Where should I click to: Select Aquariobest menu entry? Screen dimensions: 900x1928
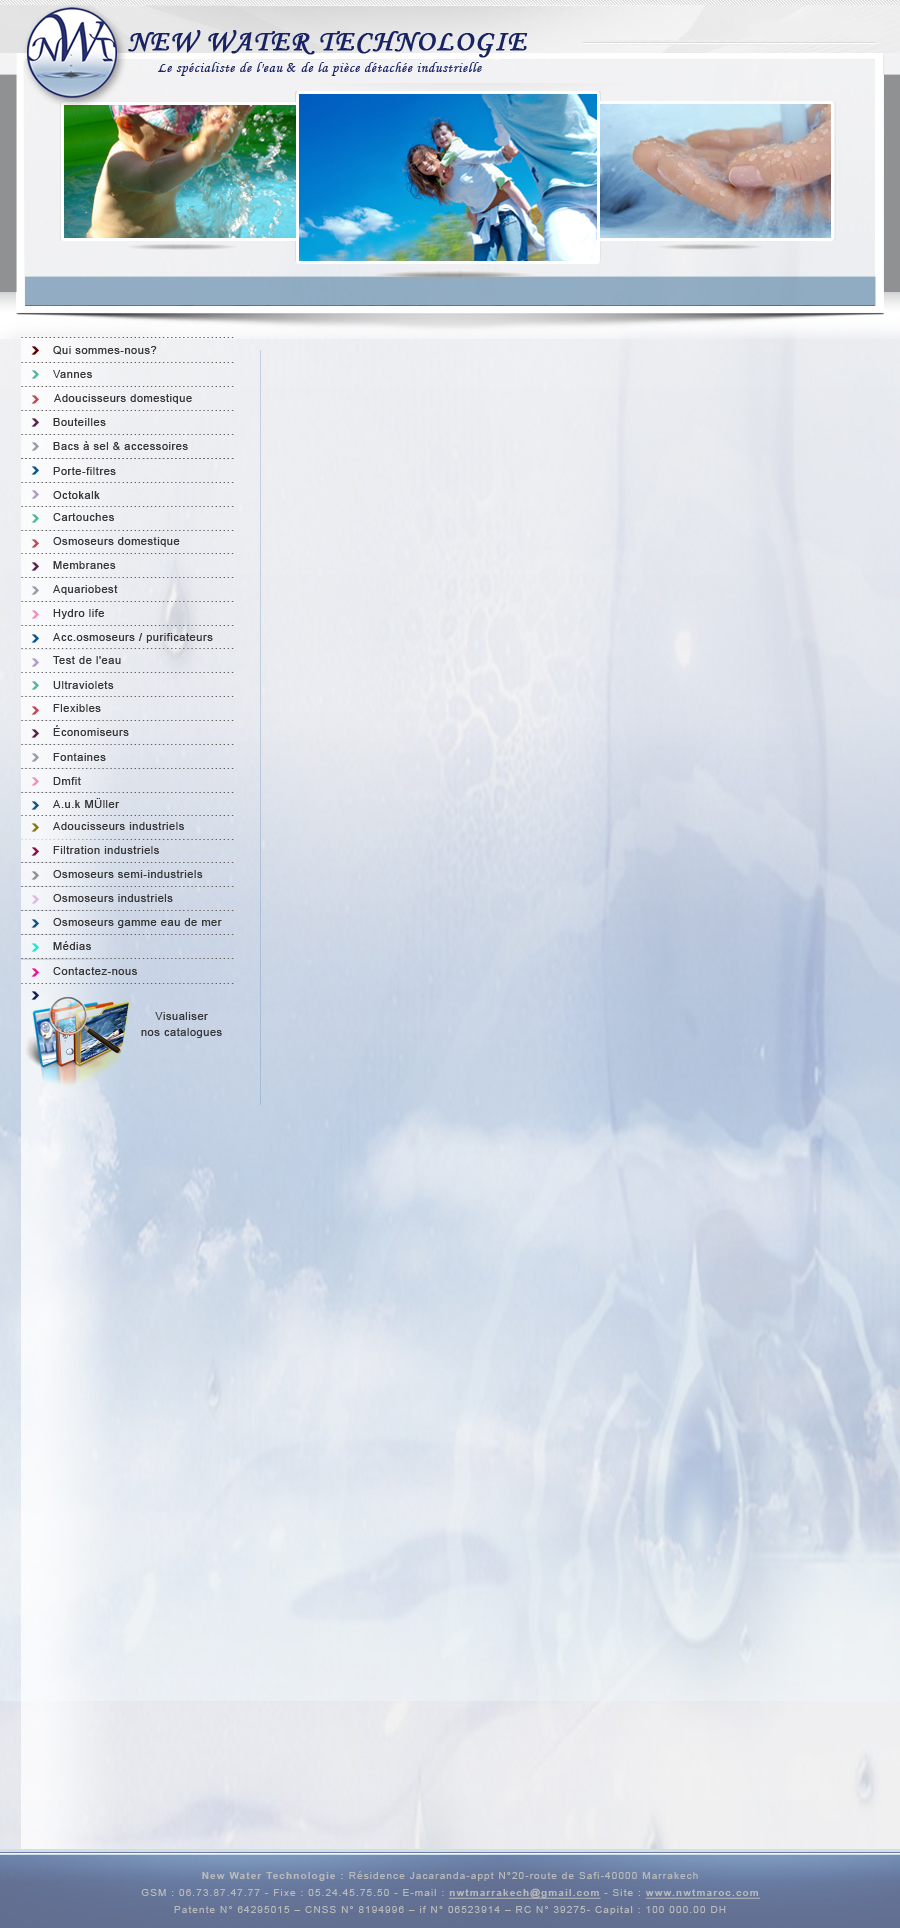[85, 589]
